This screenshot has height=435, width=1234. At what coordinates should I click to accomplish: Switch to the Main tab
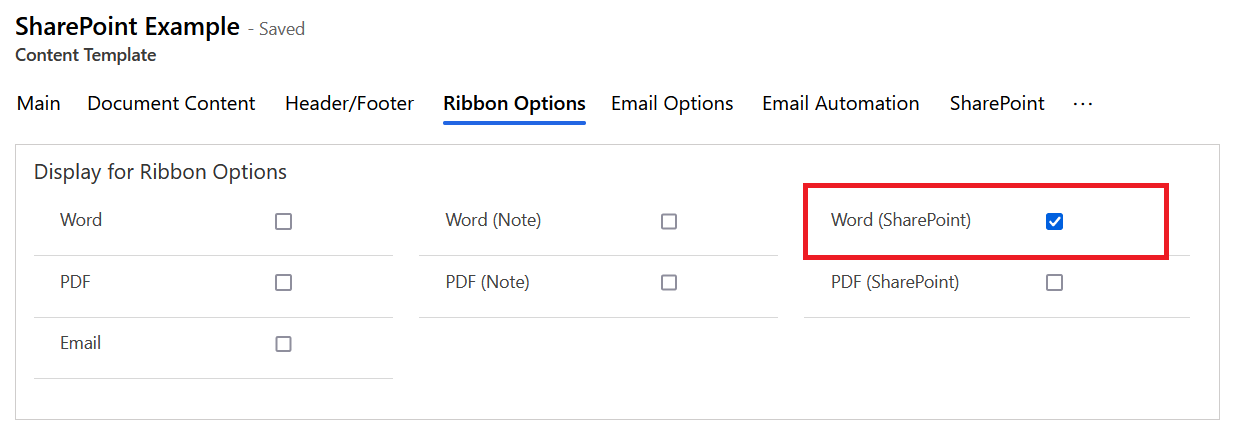coord(39,104)
